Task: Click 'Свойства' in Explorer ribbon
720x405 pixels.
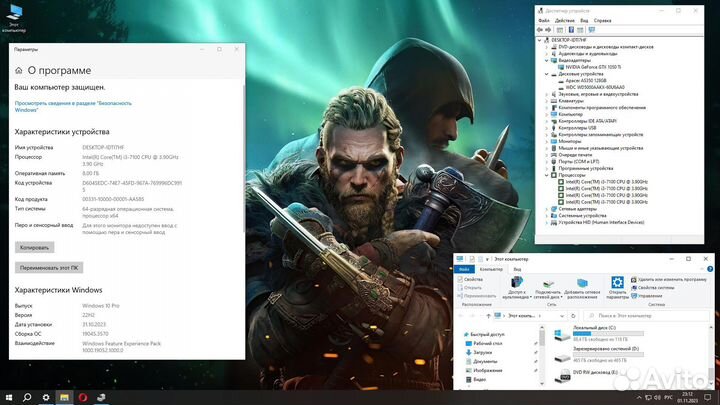Action: [470, 279]
